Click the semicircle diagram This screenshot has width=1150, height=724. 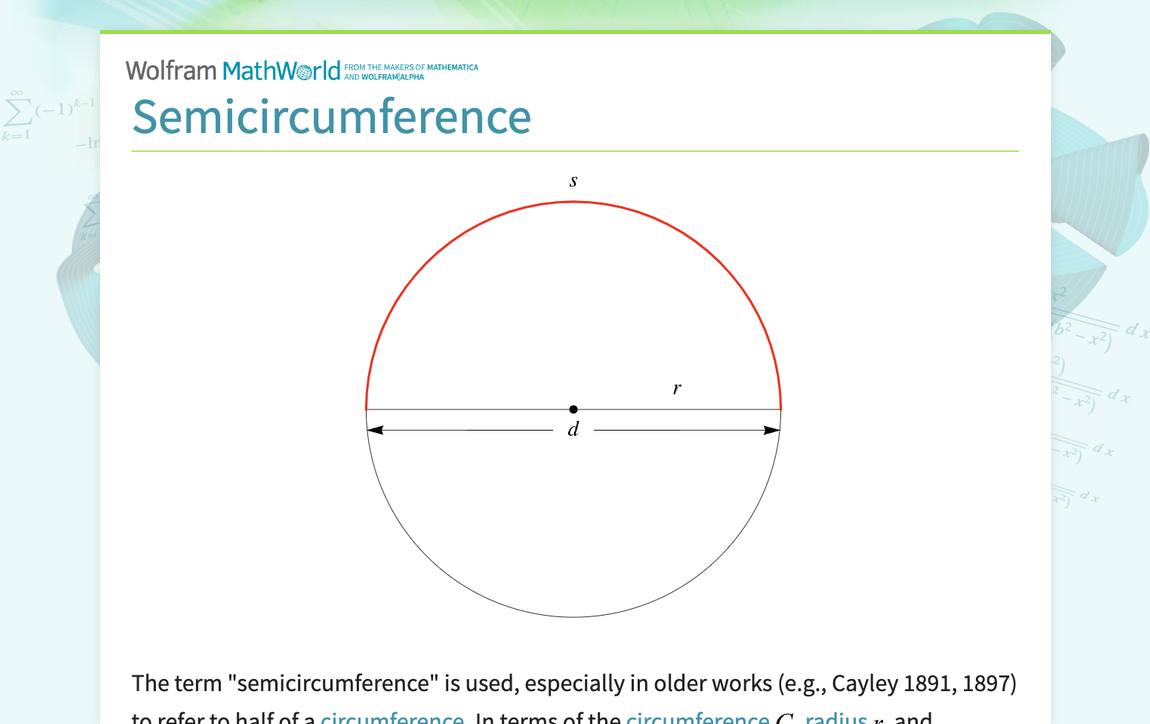[573, 410]
